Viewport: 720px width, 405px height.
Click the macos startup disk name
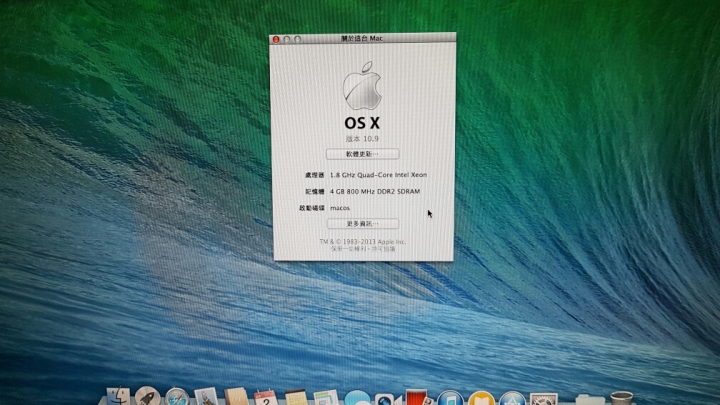point(340,208)
